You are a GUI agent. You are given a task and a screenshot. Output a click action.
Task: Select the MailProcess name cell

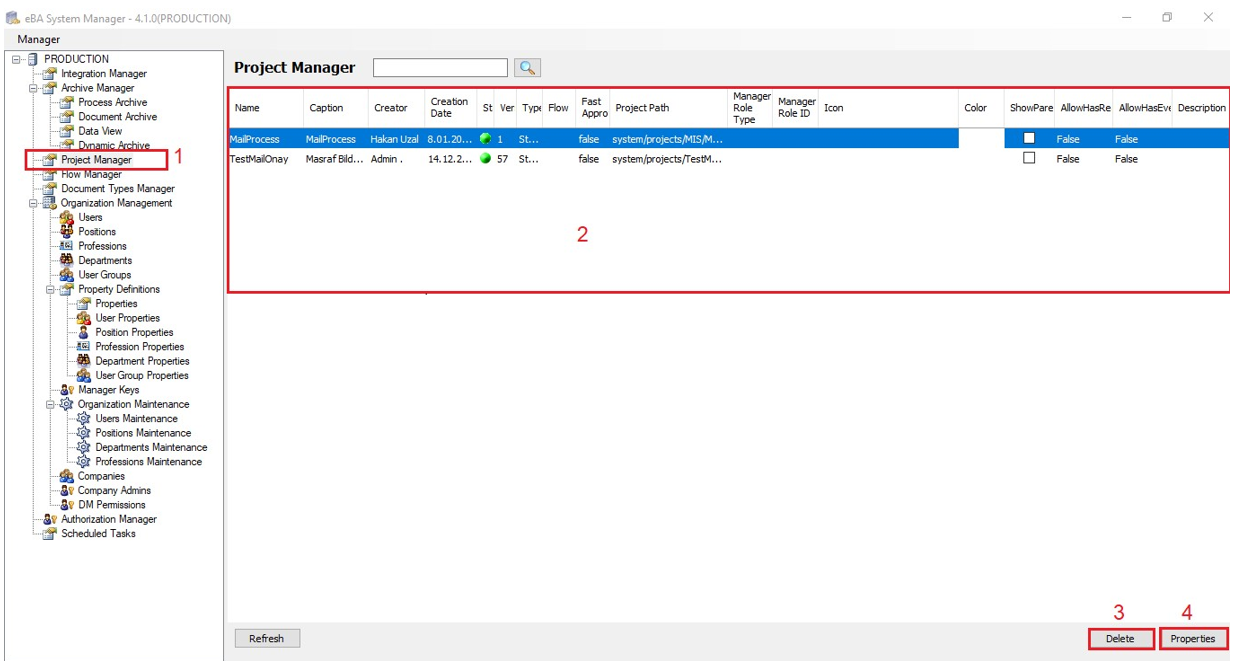(266, 139)
